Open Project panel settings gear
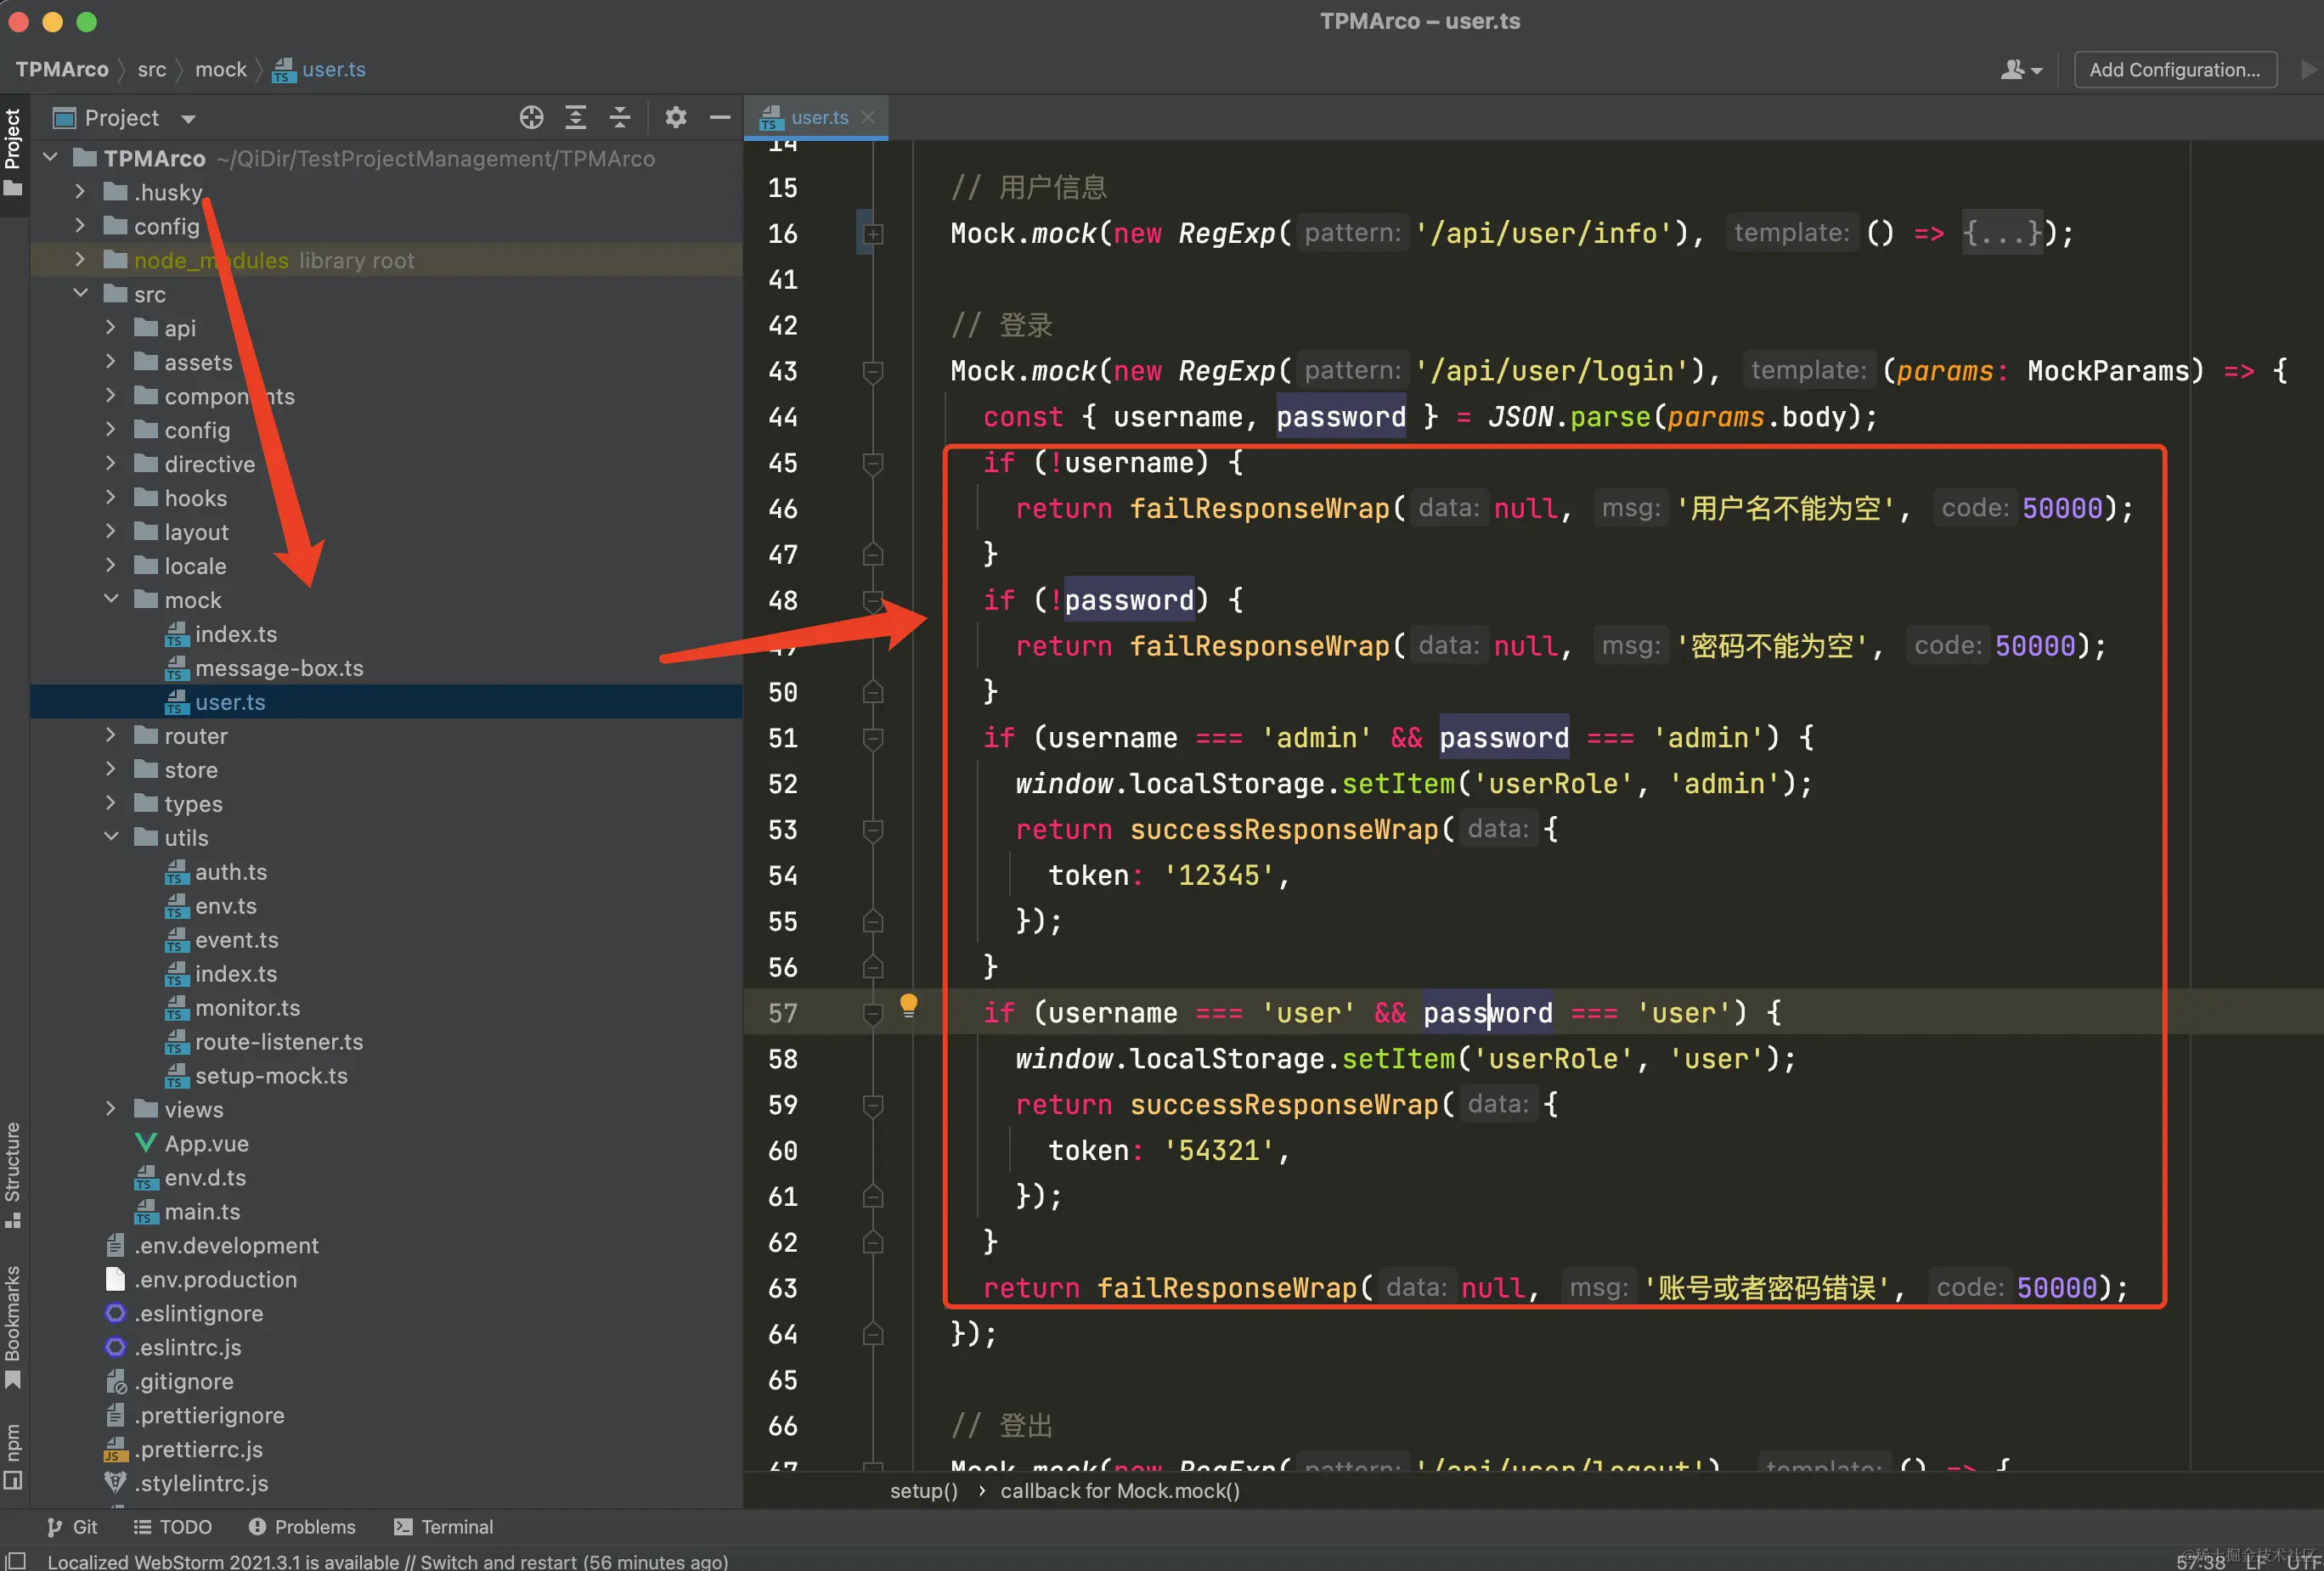The image size is (2324, 1571). click(x=676, y=118)
